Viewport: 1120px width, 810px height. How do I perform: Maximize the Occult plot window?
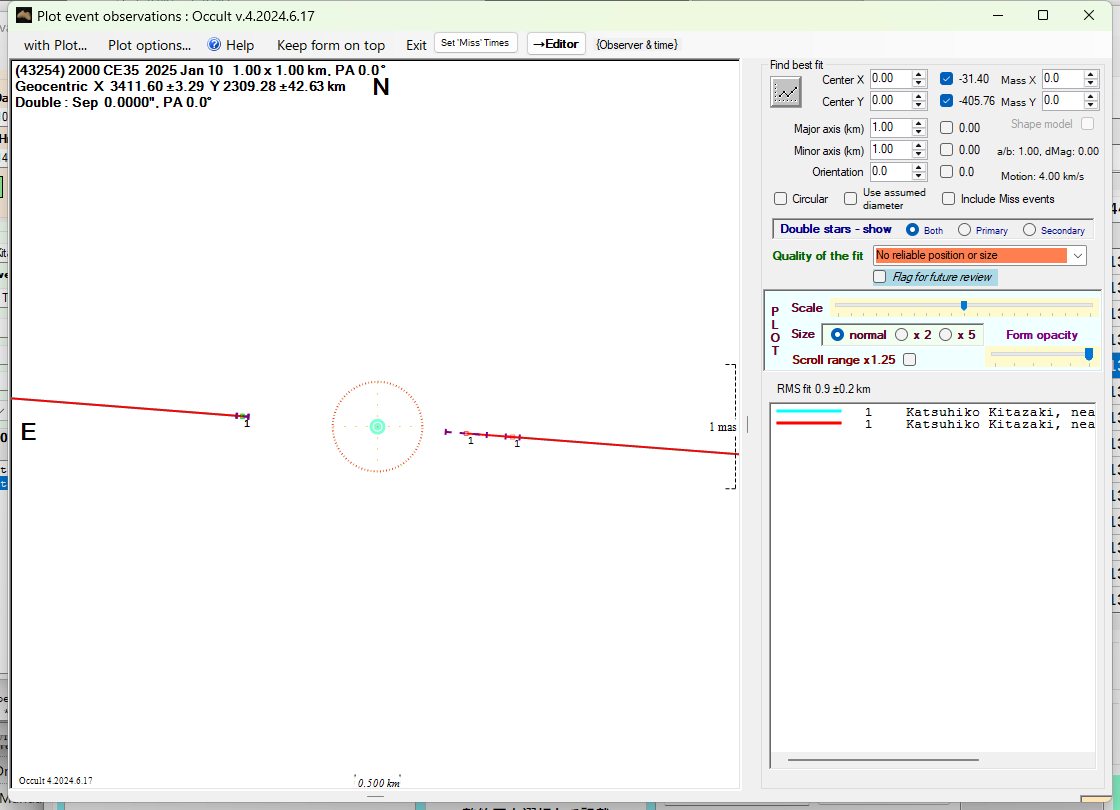(1043, 15)
